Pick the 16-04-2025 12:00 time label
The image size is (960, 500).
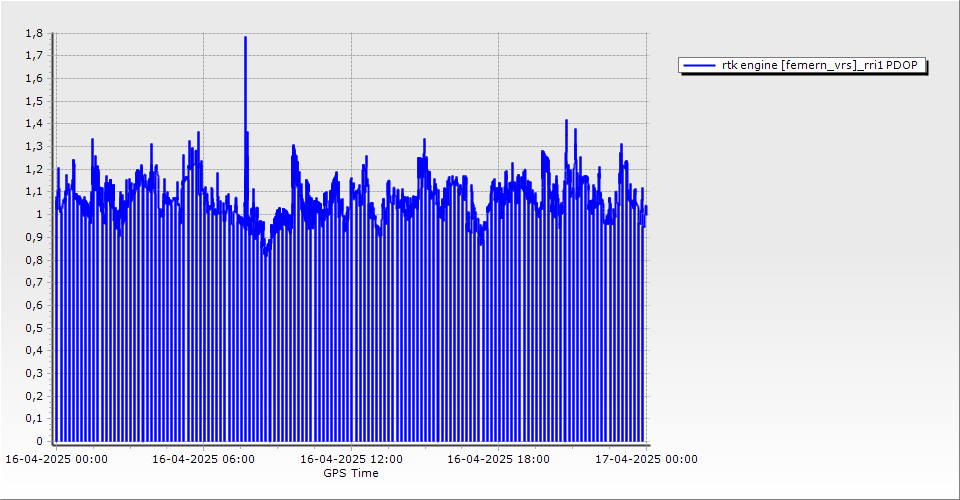352,460
